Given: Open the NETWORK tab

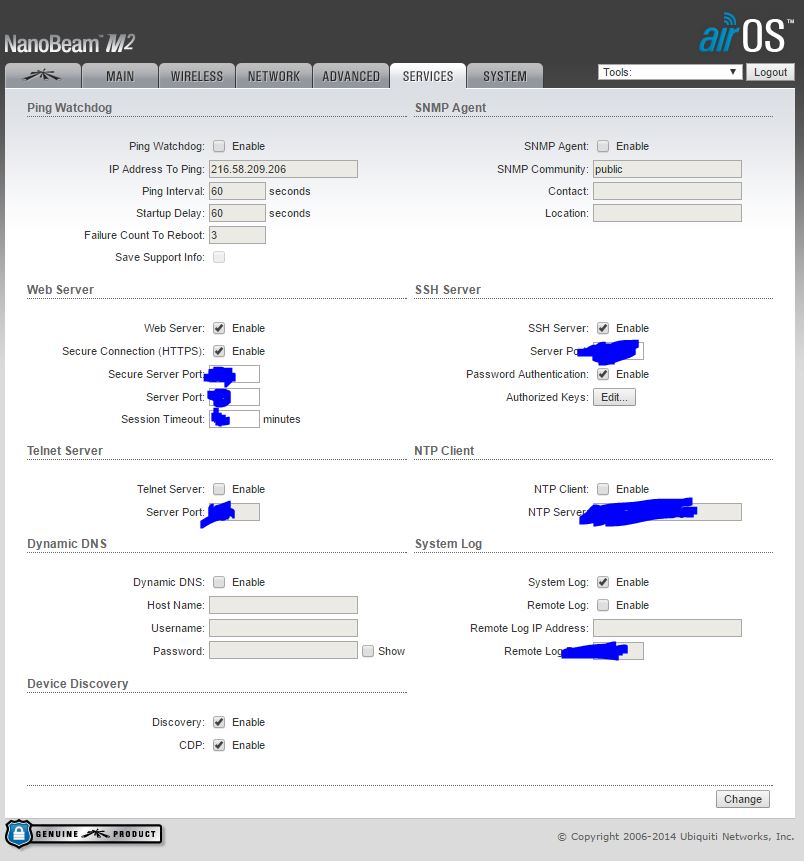Looking at the screenshot, I should point(273,76).
